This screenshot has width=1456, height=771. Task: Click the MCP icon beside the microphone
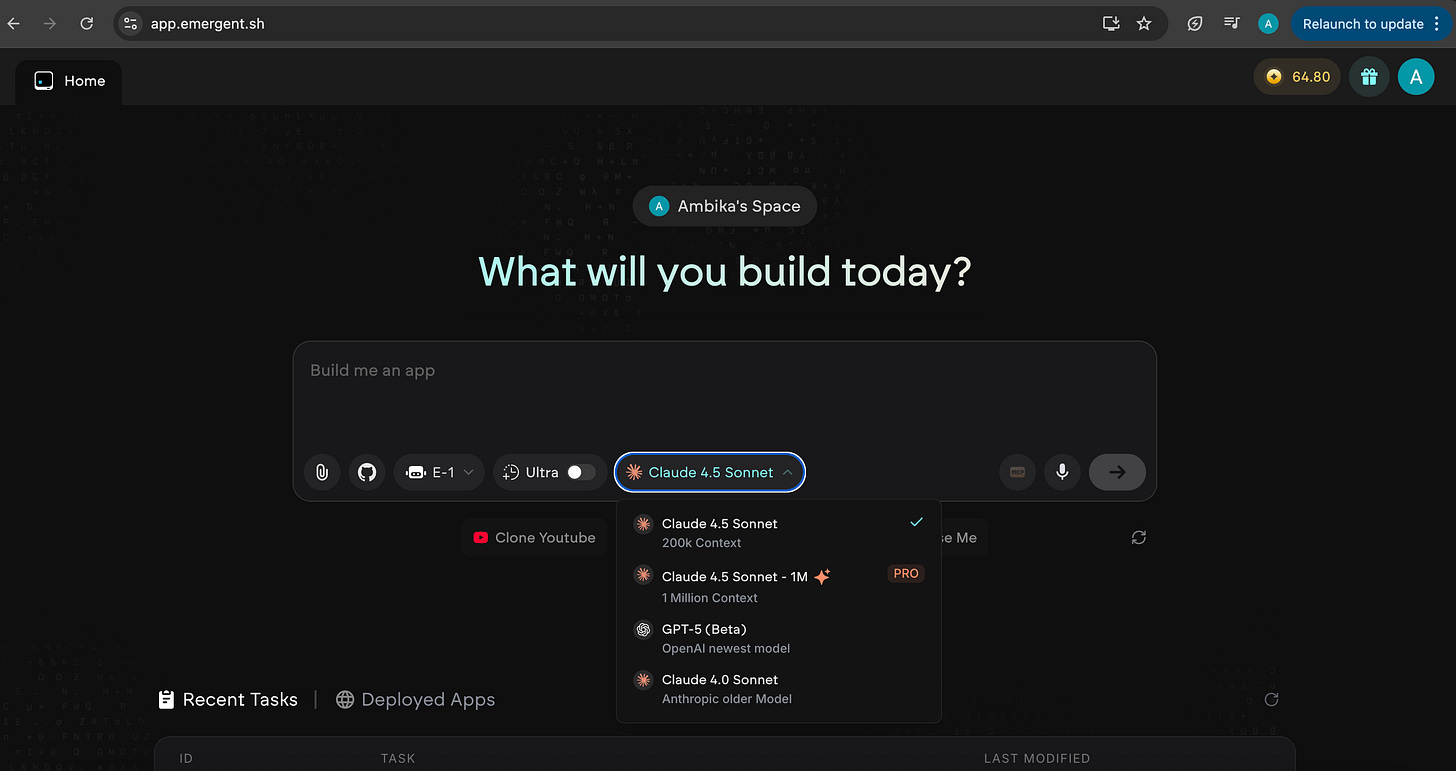point(1018,472)
